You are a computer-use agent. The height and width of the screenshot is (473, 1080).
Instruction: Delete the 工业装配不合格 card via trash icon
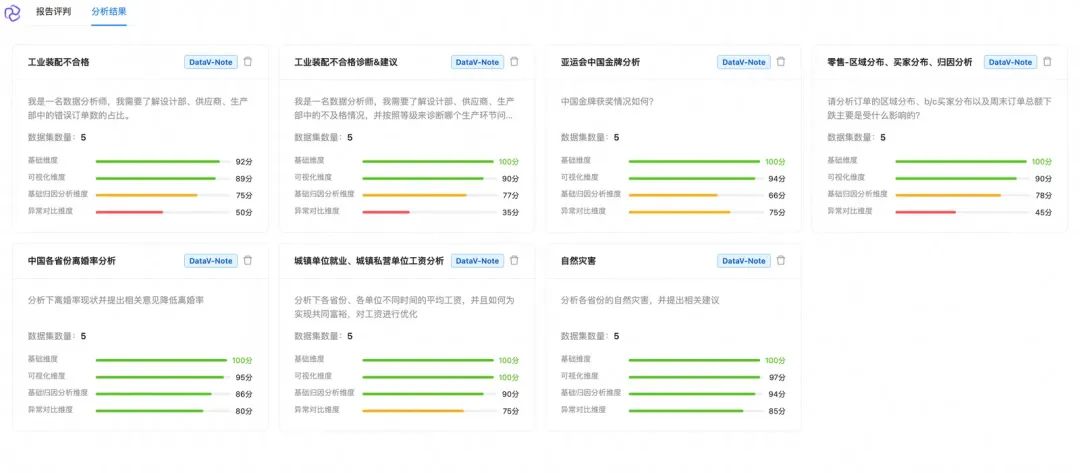[248, 62]
